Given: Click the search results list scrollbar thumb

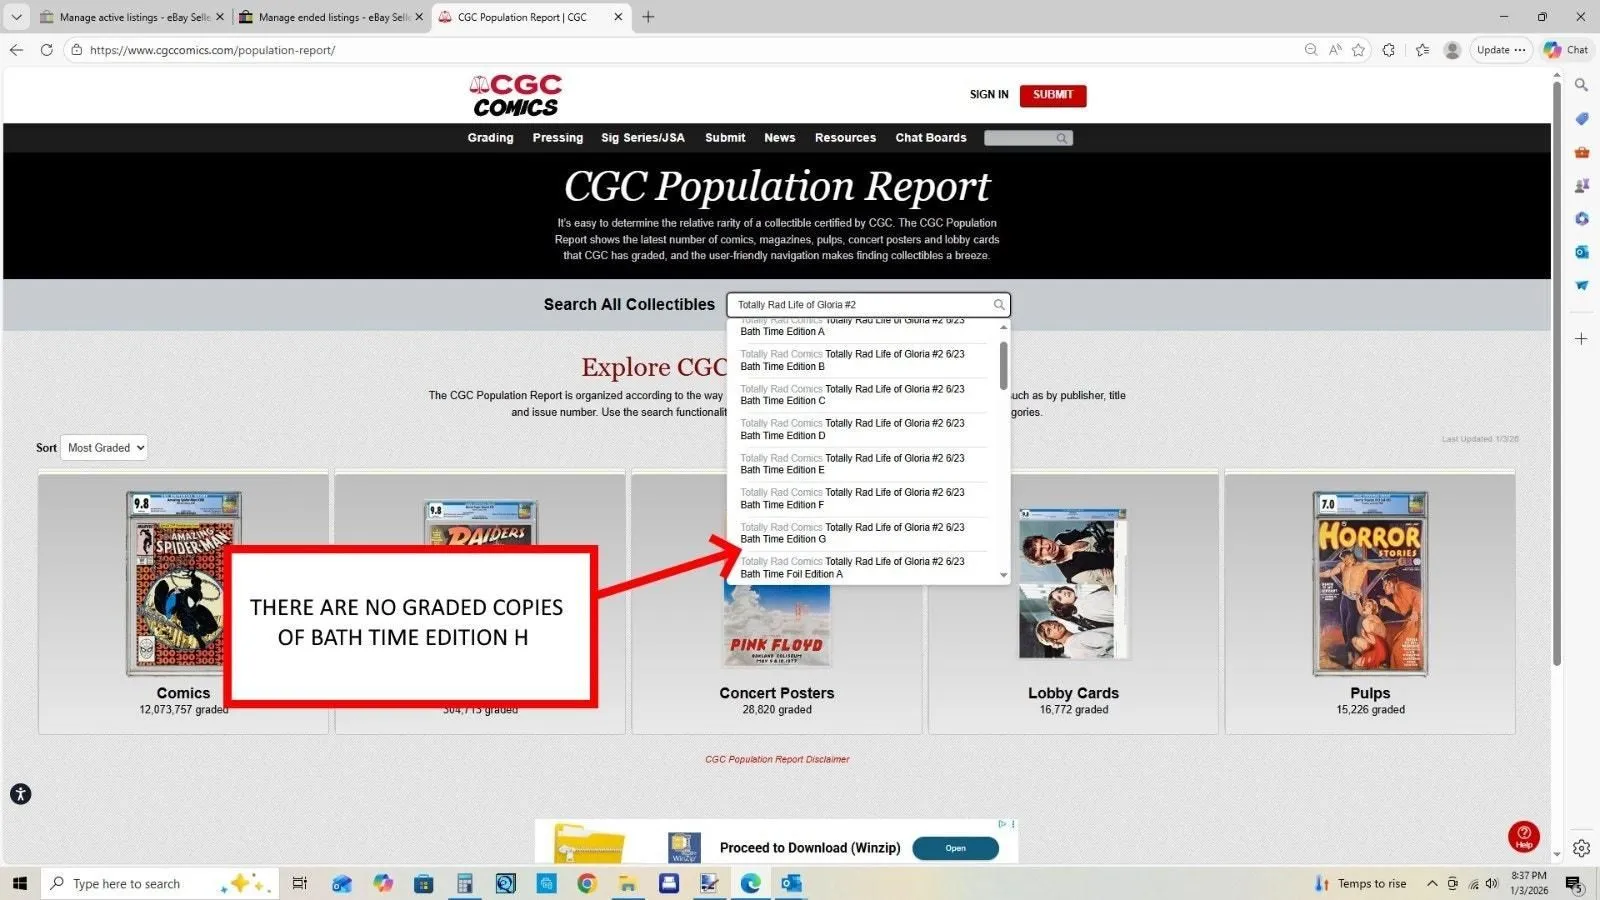Looking at the screenshot, I should click(1003, 366).
